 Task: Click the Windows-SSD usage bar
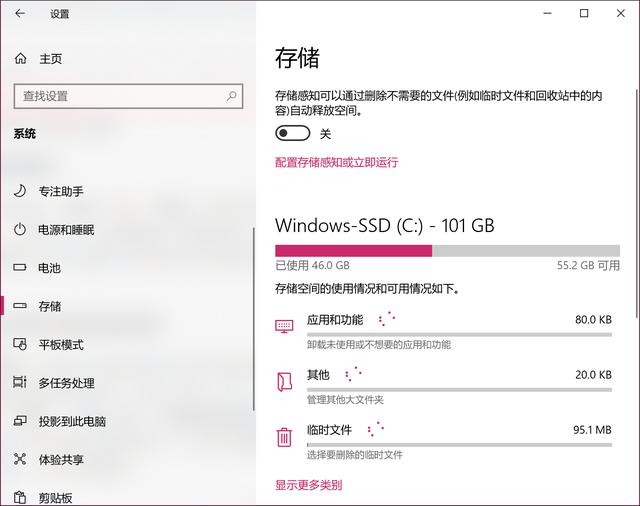tap(447, 251)
